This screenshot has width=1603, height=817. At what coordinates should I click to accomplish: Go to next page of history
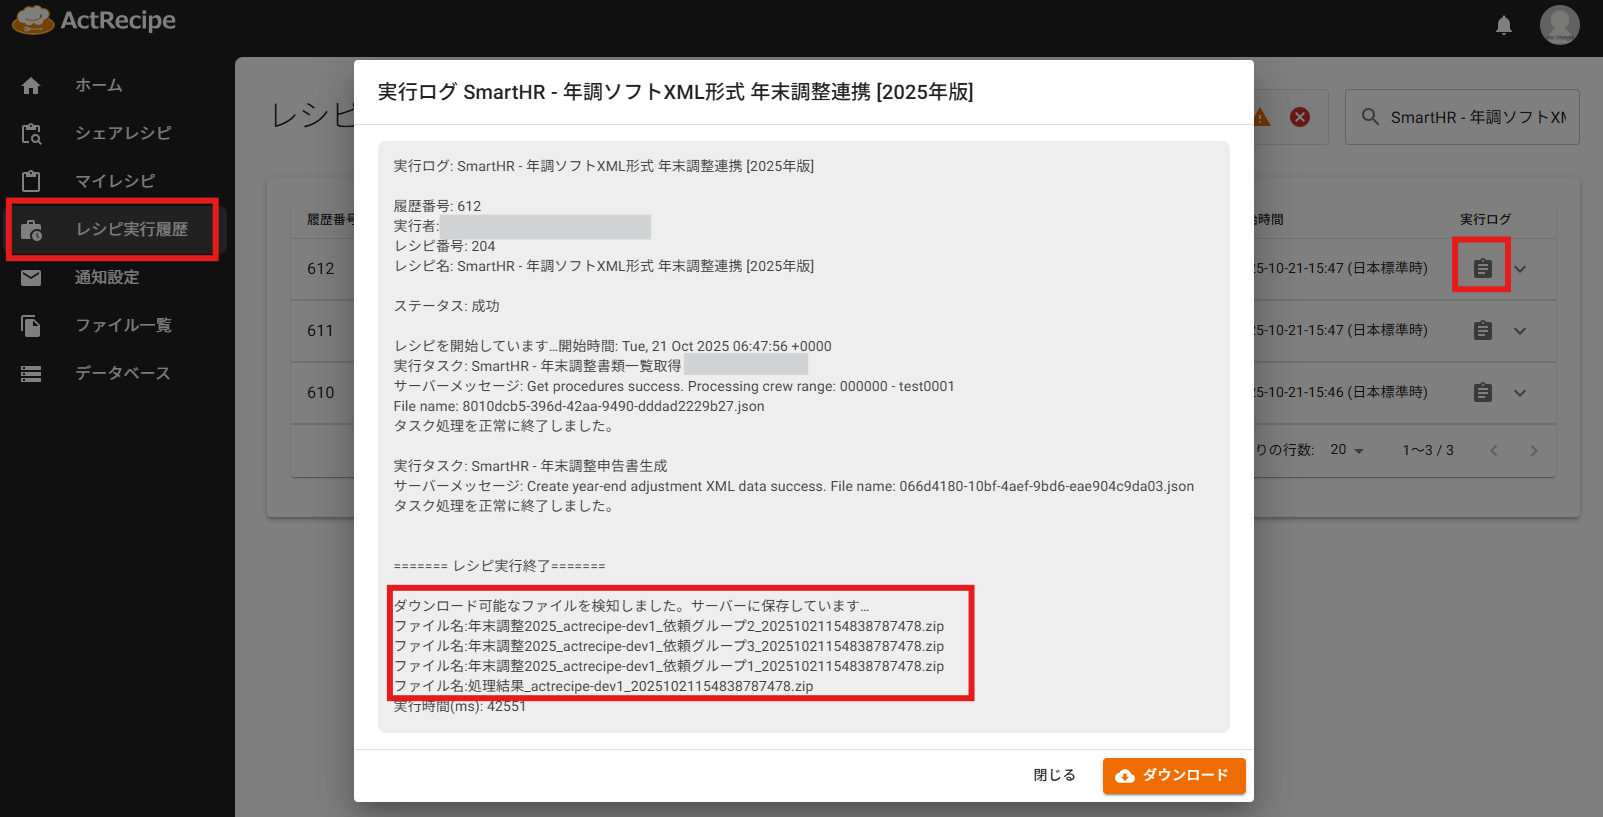(x=1534, y=450)
